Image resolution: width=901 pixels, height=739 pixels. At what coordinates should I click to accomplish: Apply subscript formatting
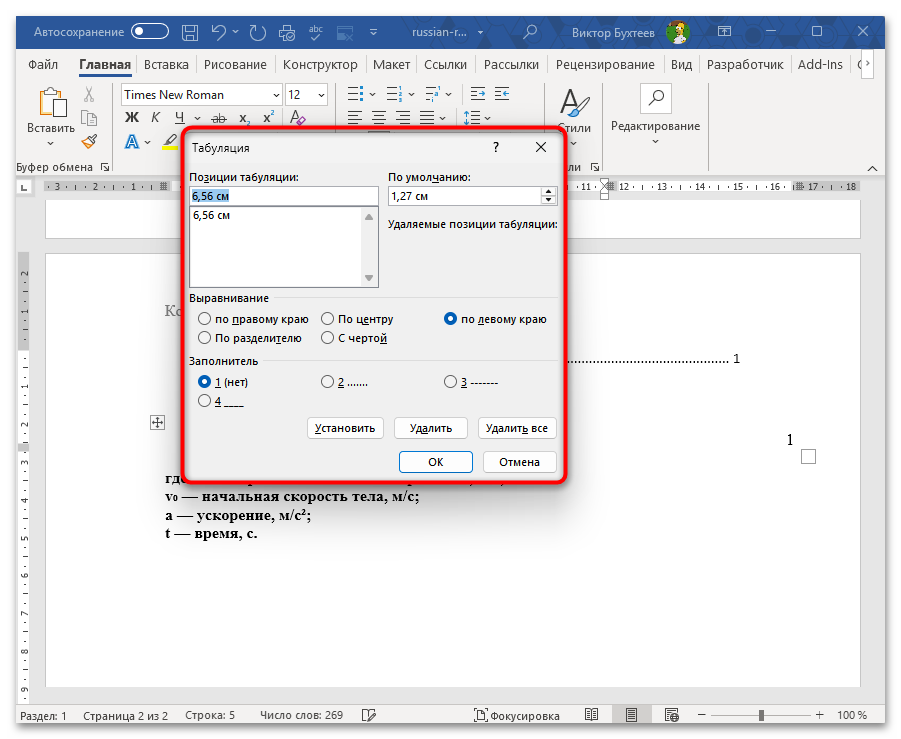[x=244, y=118]
